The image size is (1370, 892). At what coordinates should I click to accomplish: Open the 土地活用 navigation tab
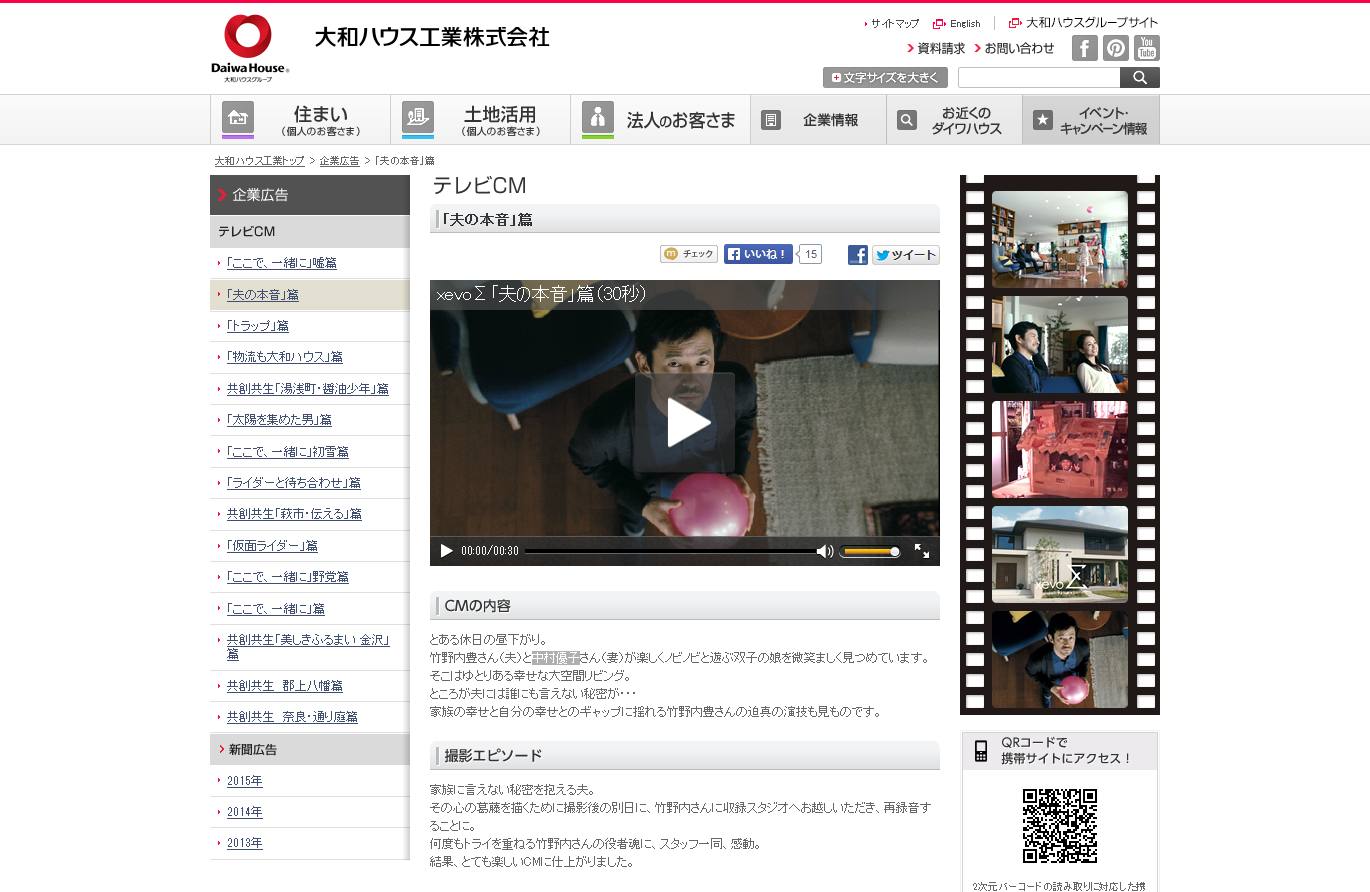point(480,120)
